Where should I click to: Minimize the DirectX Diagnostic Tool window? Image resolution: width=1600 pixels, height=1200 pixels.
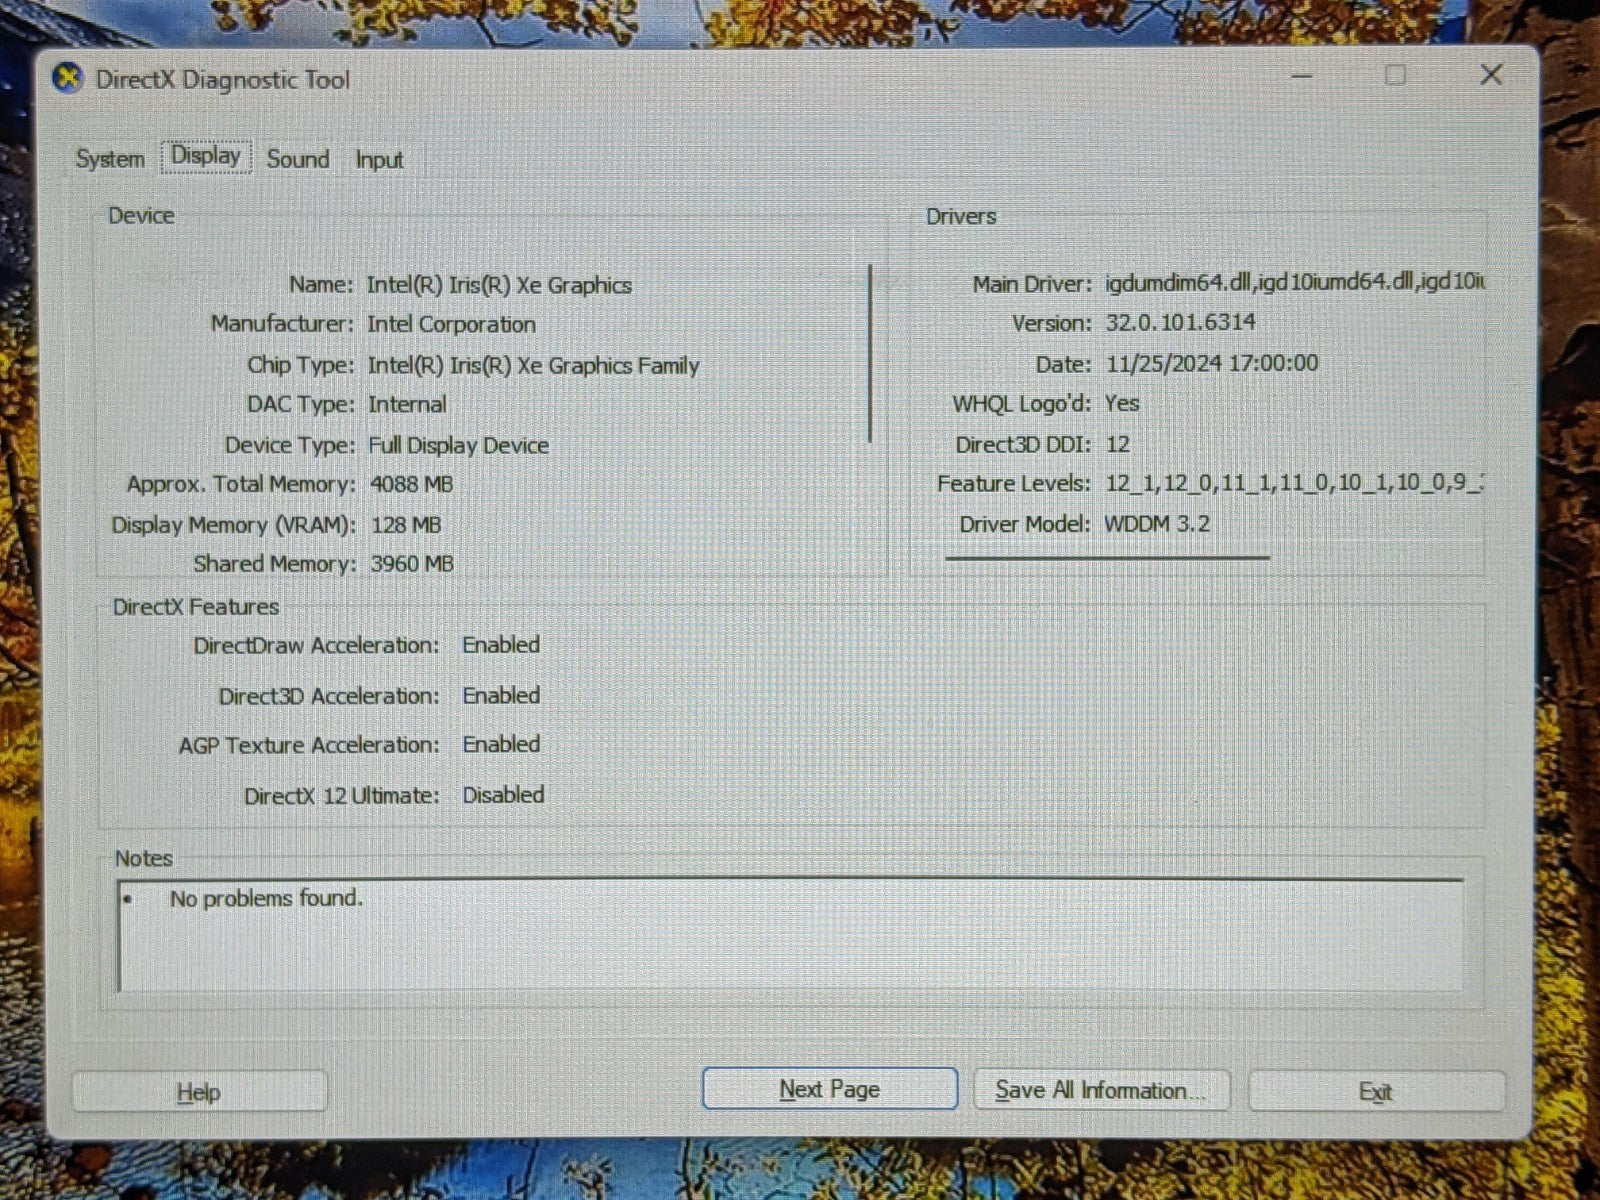coord(1302,75)
